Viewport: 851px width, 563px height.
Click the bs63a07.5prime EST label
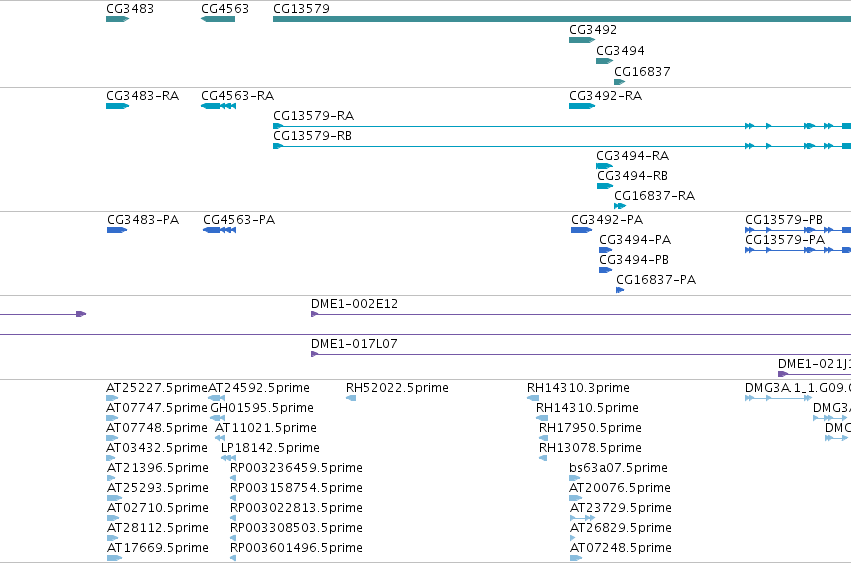pyautogui.click(x=618, y=467)
